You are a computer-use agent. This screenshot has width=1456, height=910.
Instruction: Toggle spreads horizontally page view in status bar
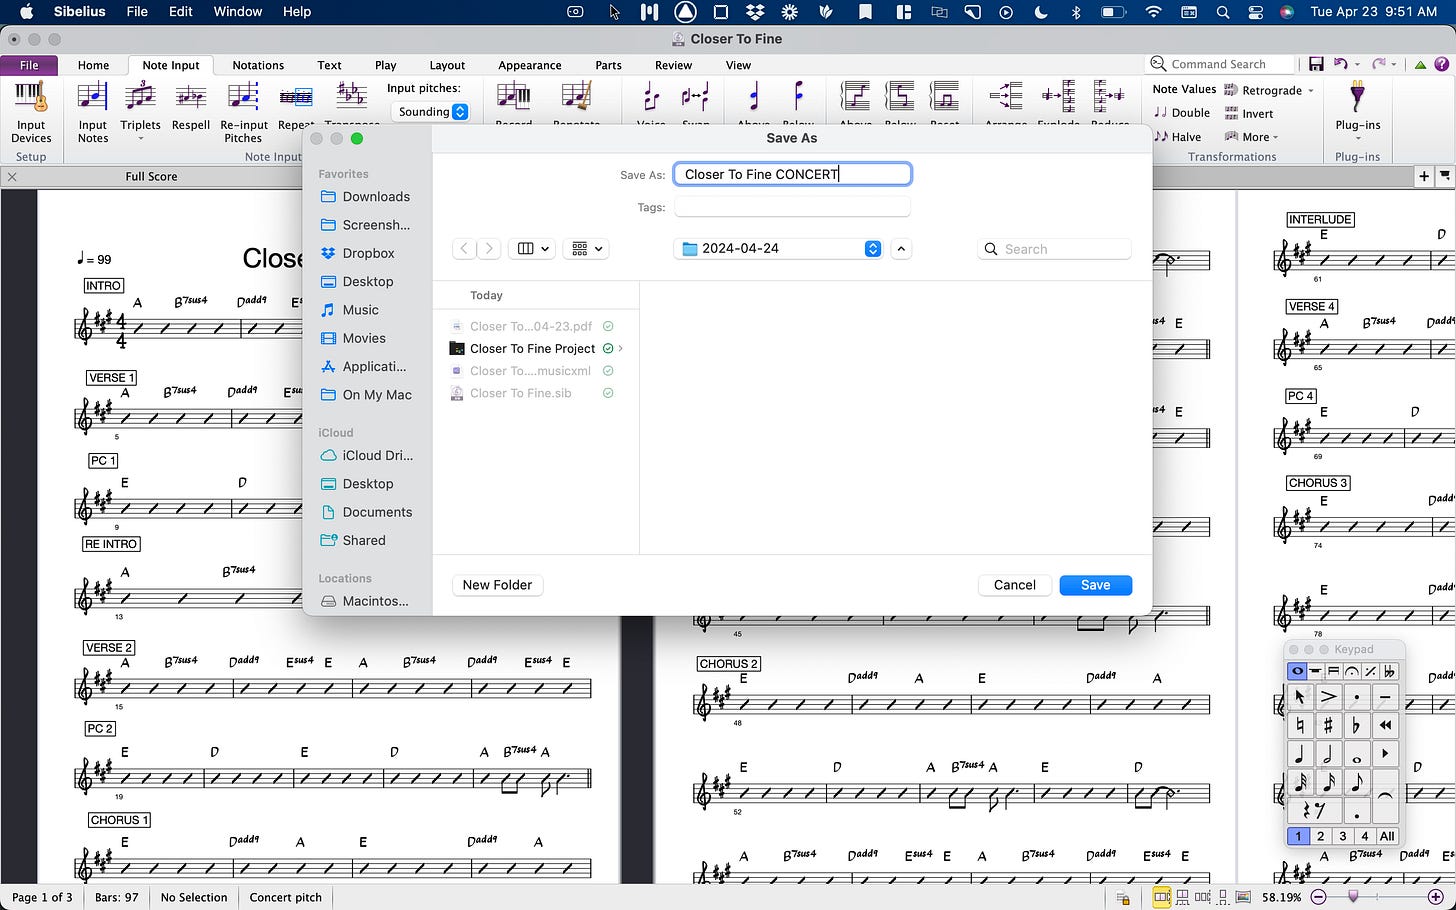tap(1162, 897)
